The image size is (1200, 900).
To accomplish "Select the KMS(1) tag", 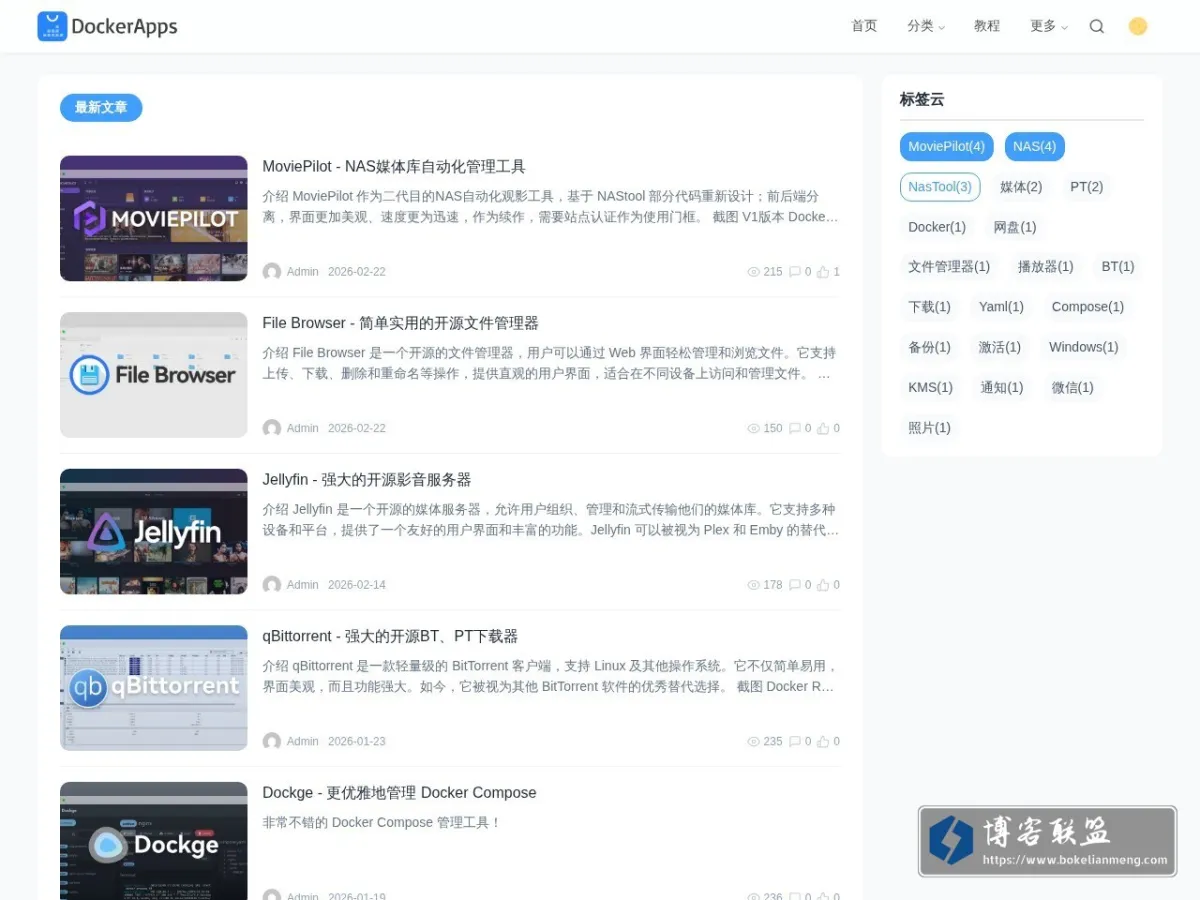I will 930,387.
